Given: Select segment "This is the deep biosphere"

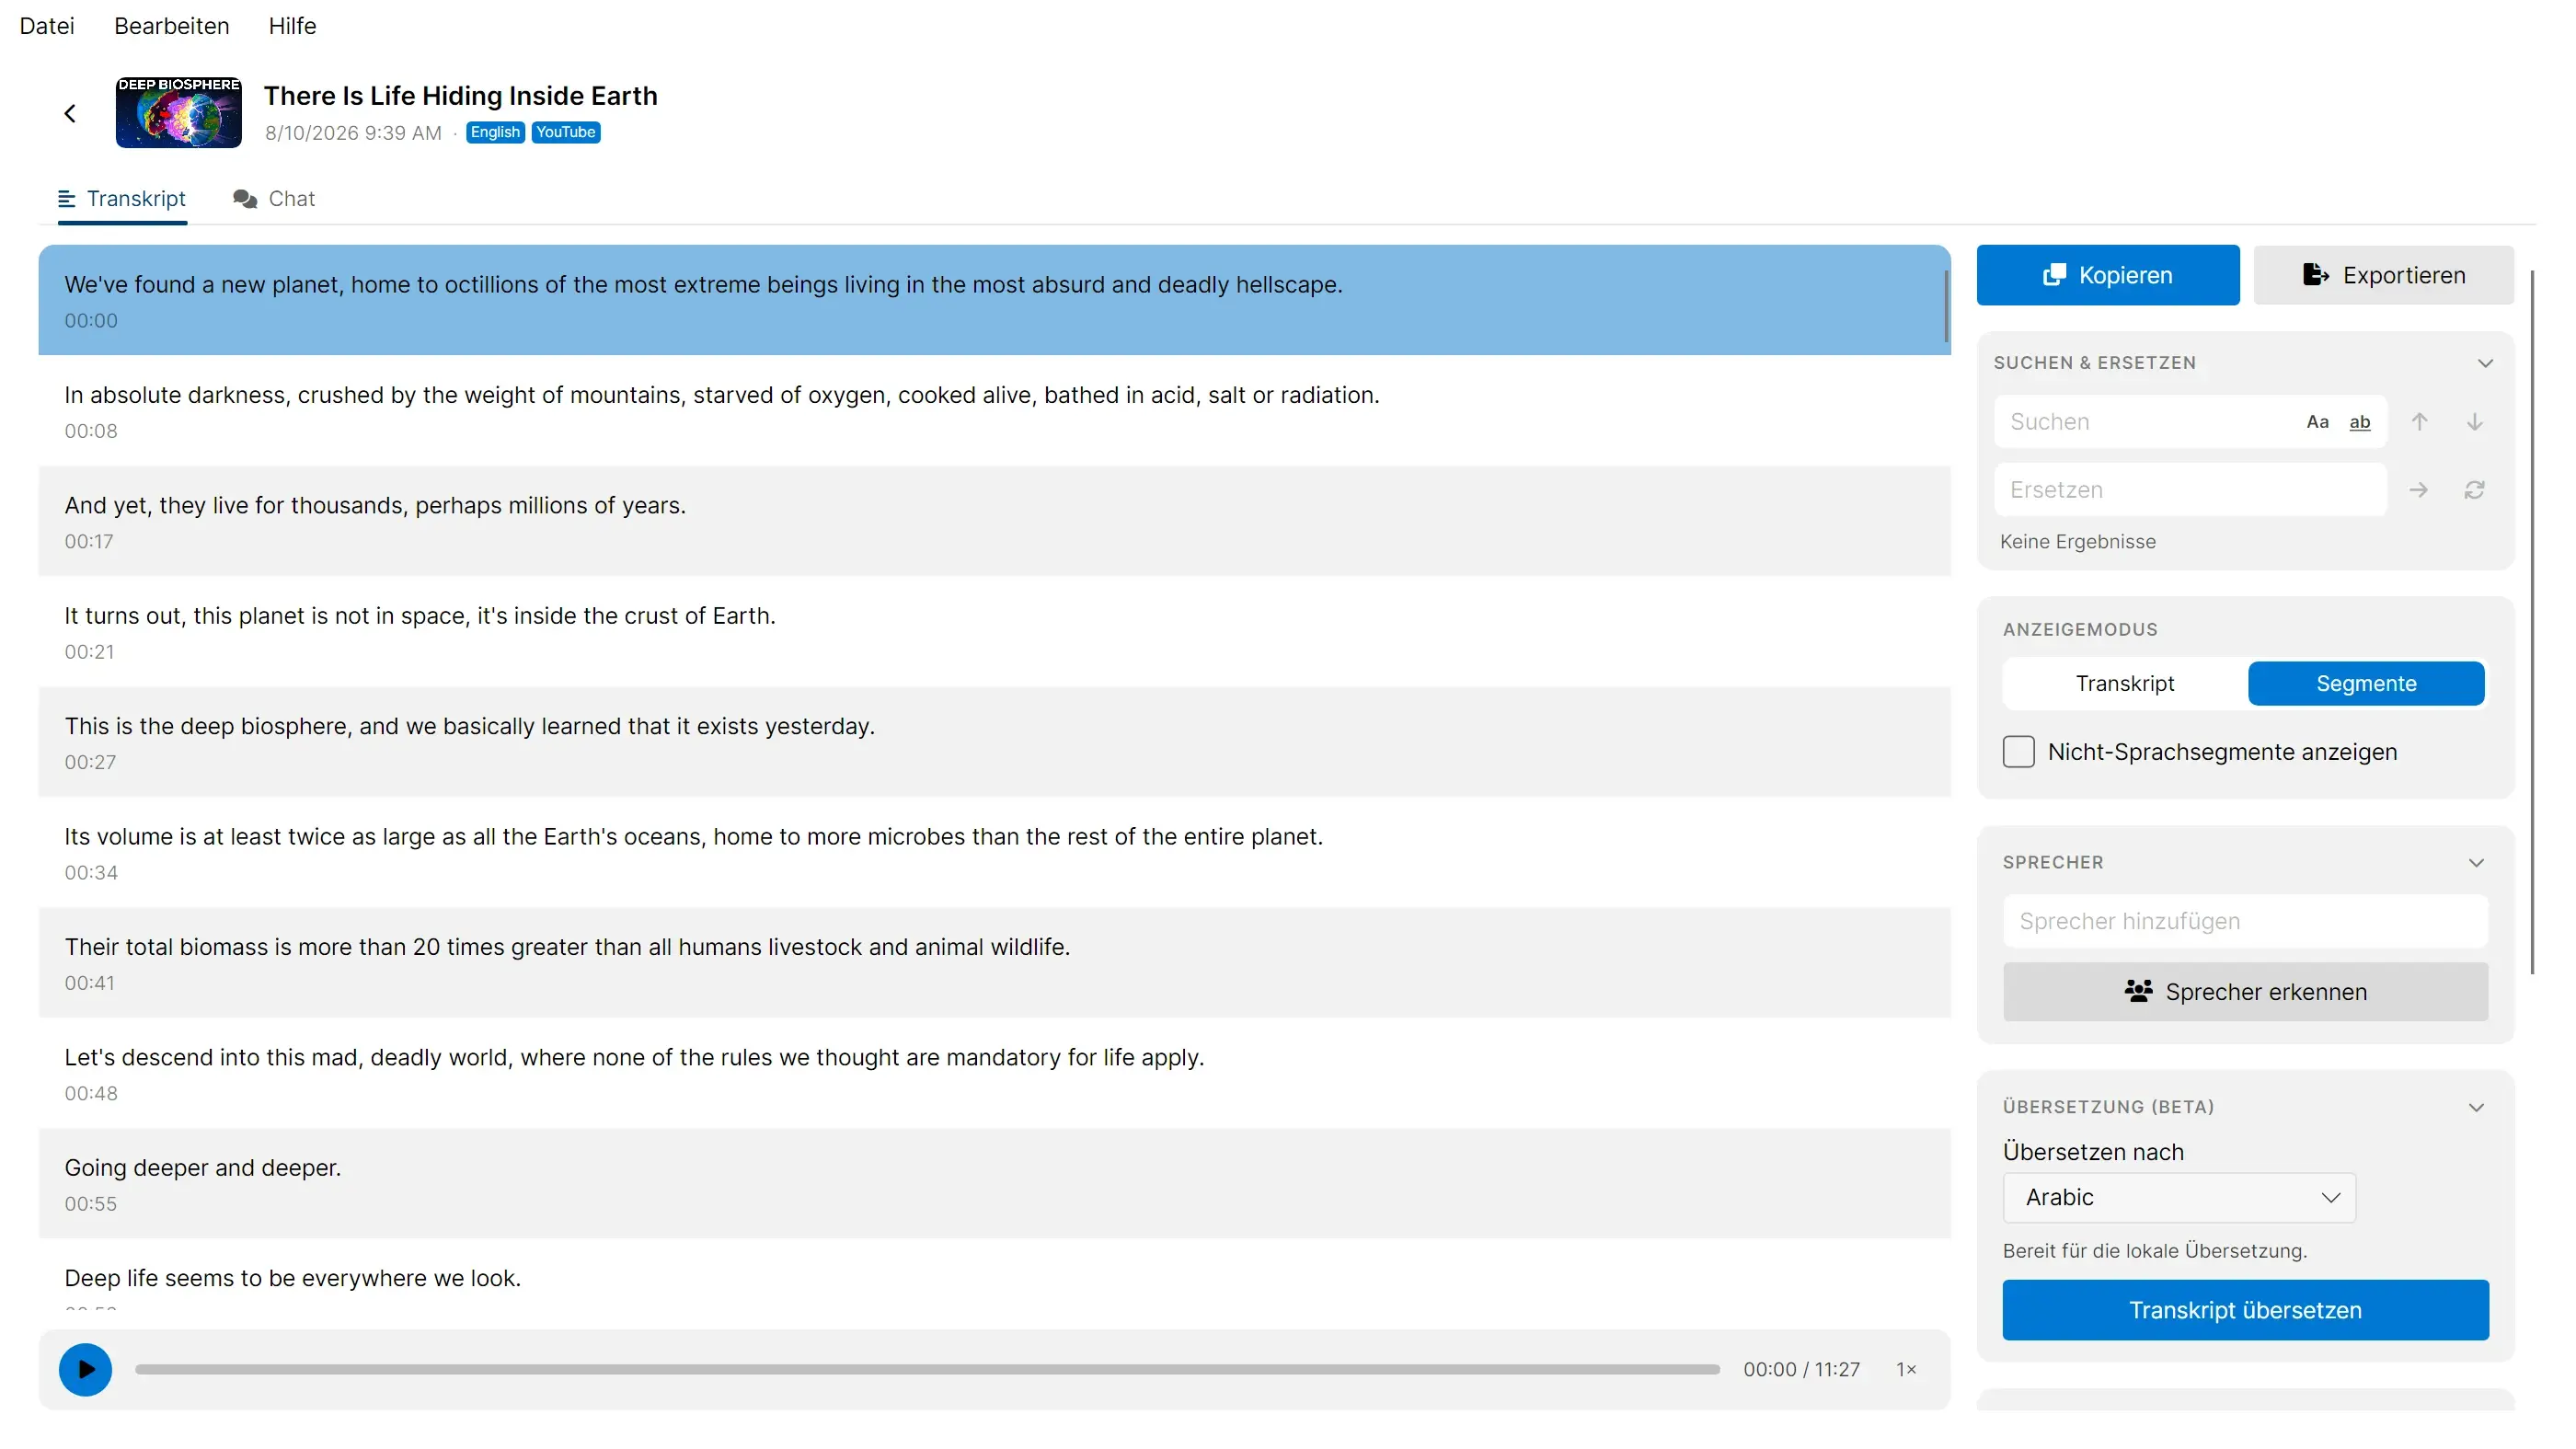Looking at the screenshot, I should [994, 742].
